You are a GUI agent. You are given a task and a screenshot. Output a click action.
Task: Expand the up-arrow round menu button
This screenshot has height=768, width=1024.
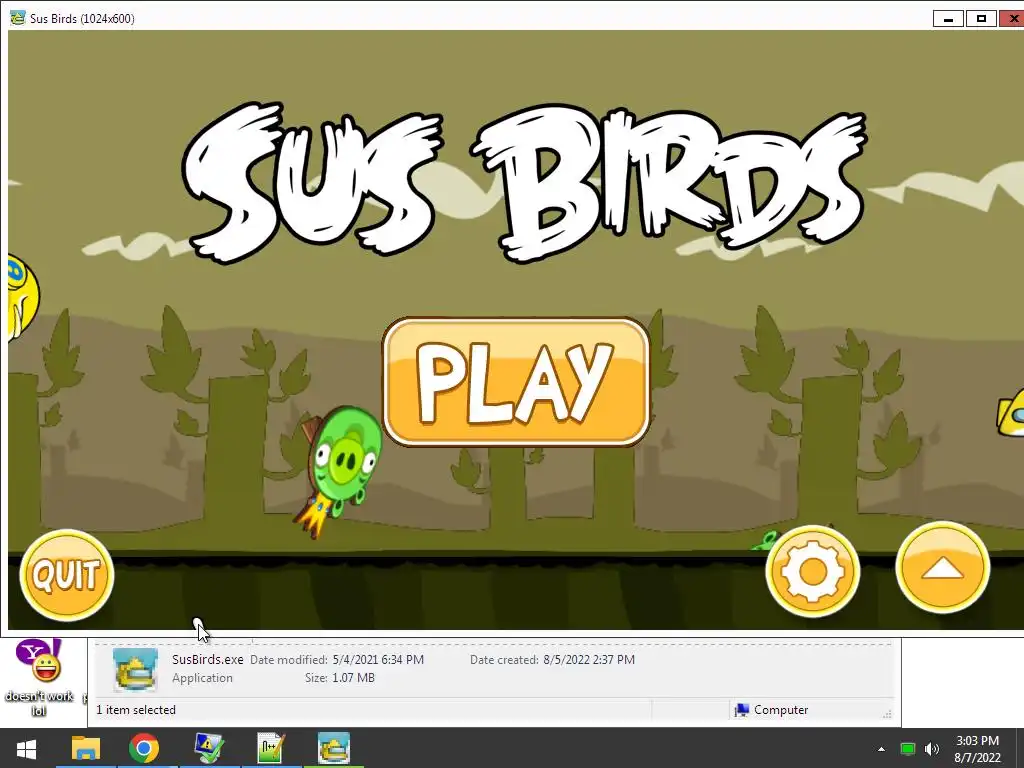tap(942, 569)
